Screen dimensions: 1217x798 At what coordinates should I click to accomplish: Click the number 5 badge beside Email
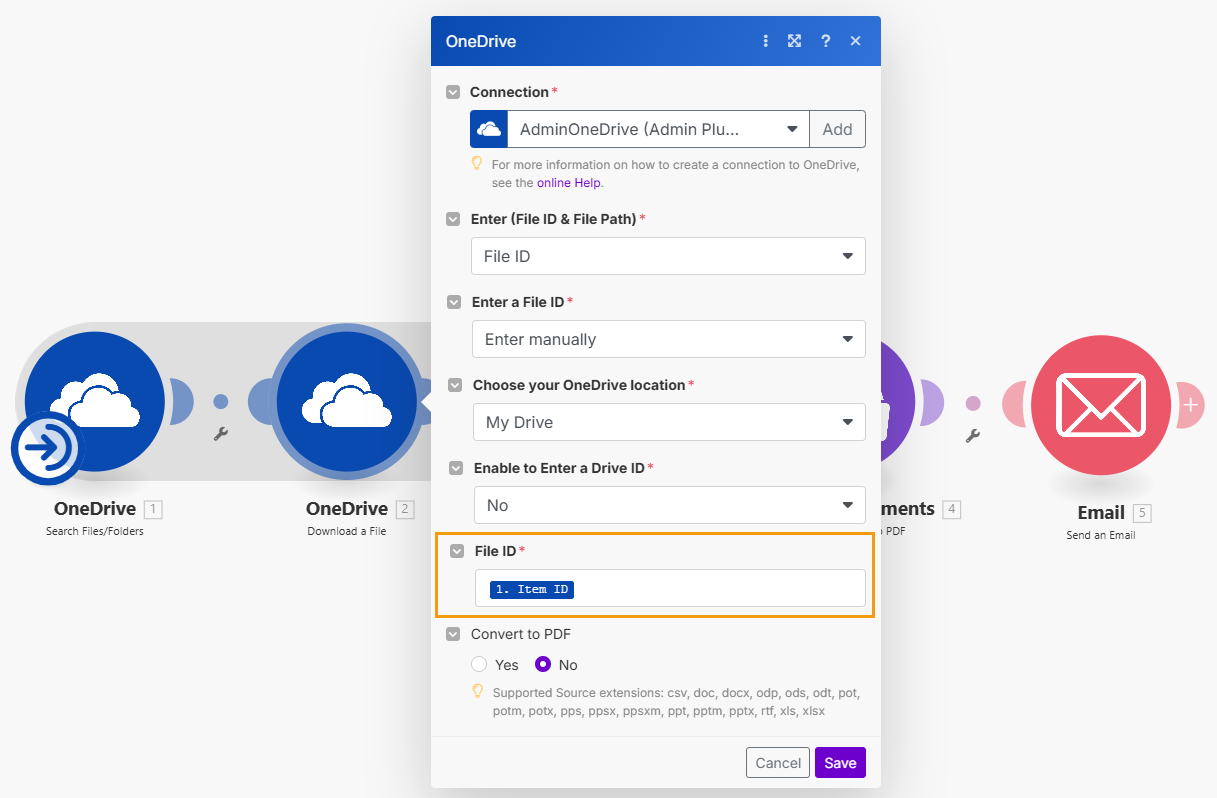(x=1143, y=512)
